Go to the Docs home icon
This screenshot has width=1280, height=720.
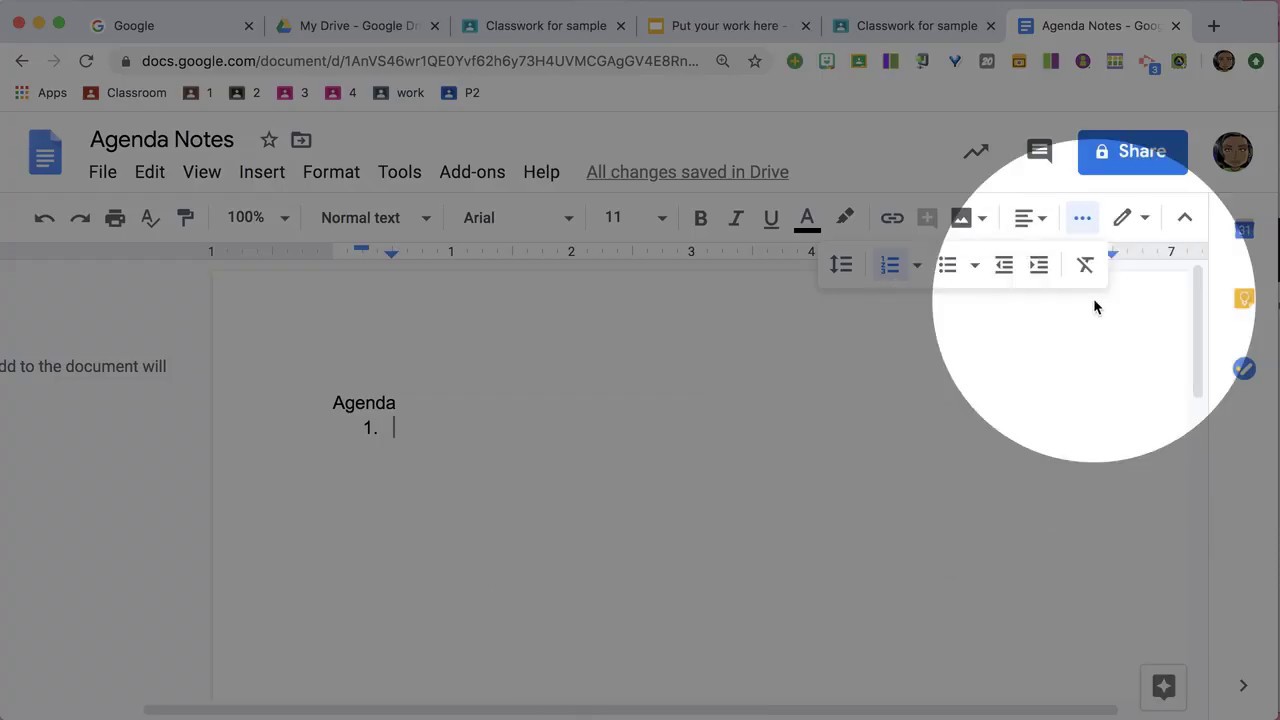tap(46, 153)
